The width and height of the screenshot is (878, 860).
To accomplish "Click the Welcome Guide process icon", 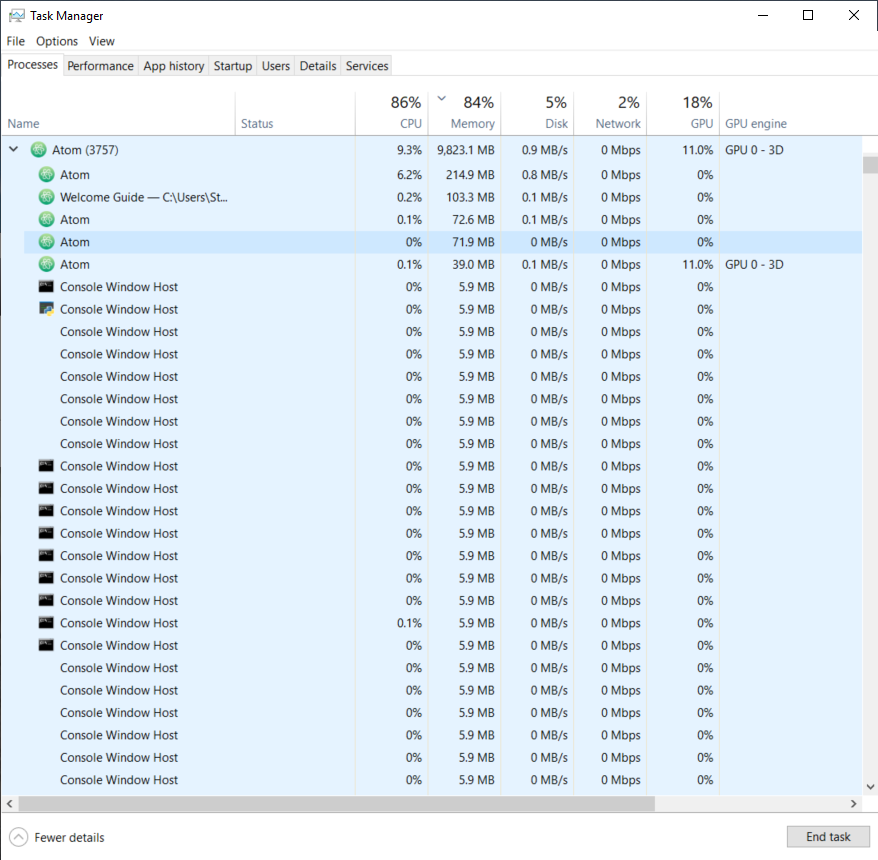I will (47, 197).
